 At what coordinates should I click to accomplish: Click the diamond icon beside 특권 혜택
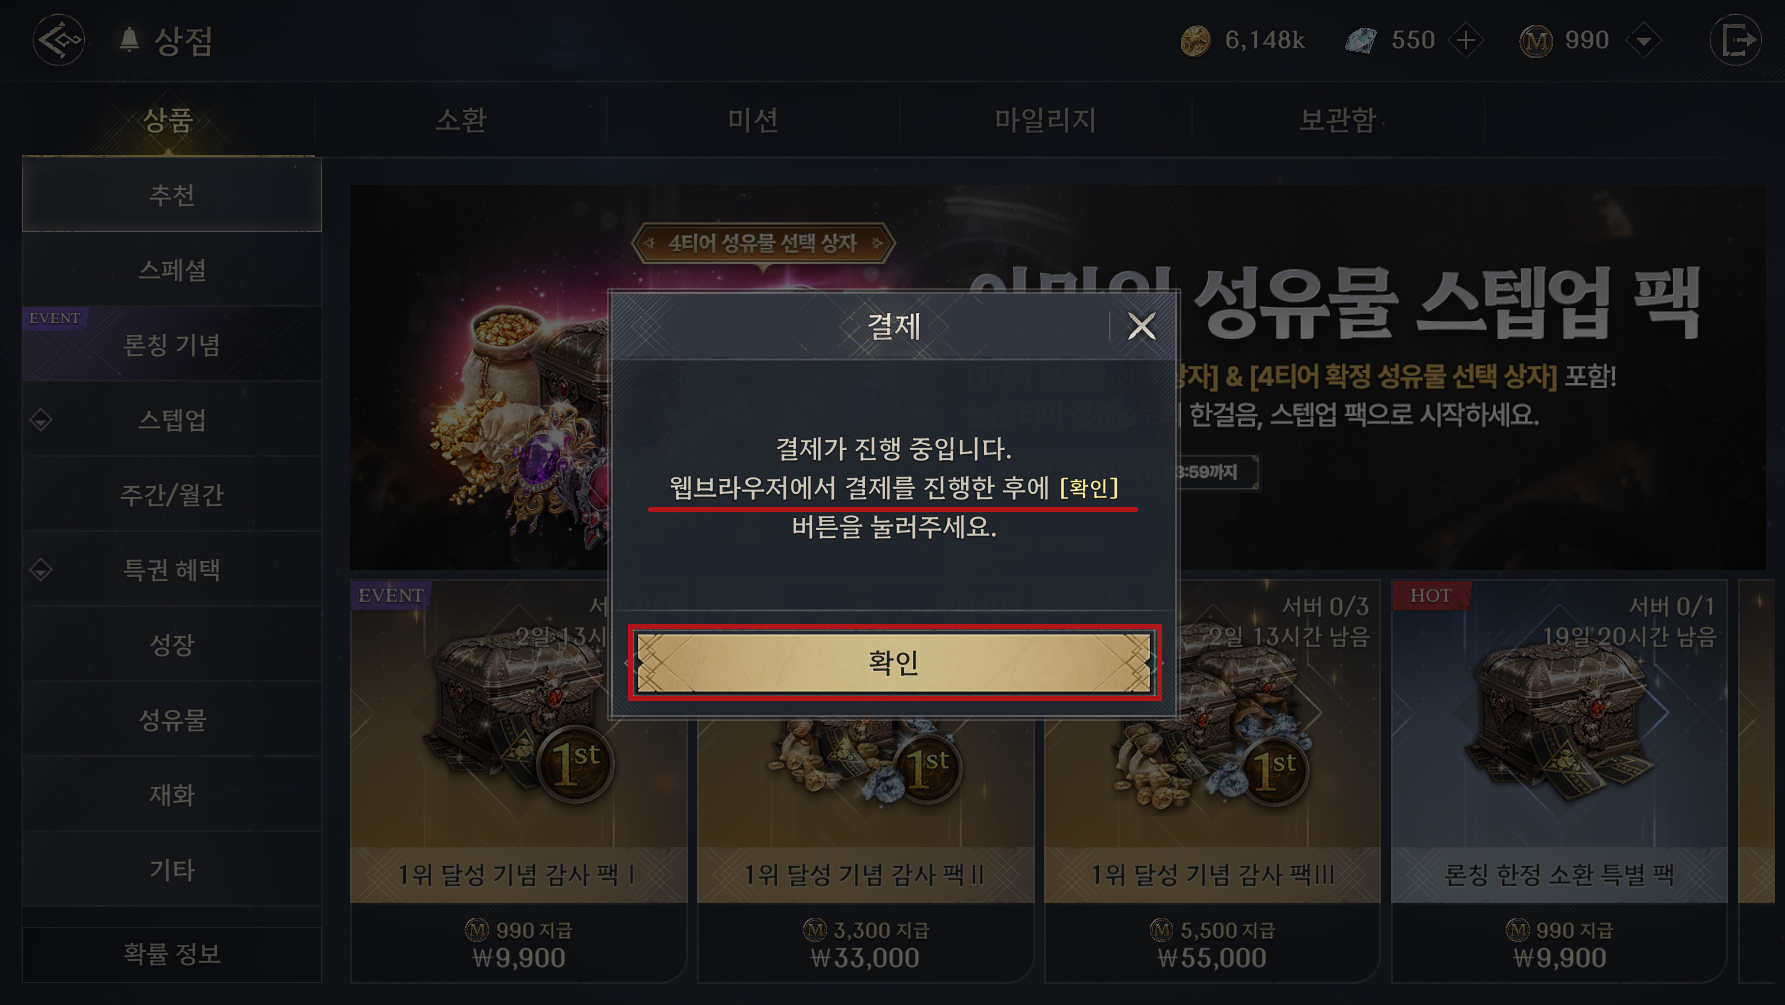(41, 570)
